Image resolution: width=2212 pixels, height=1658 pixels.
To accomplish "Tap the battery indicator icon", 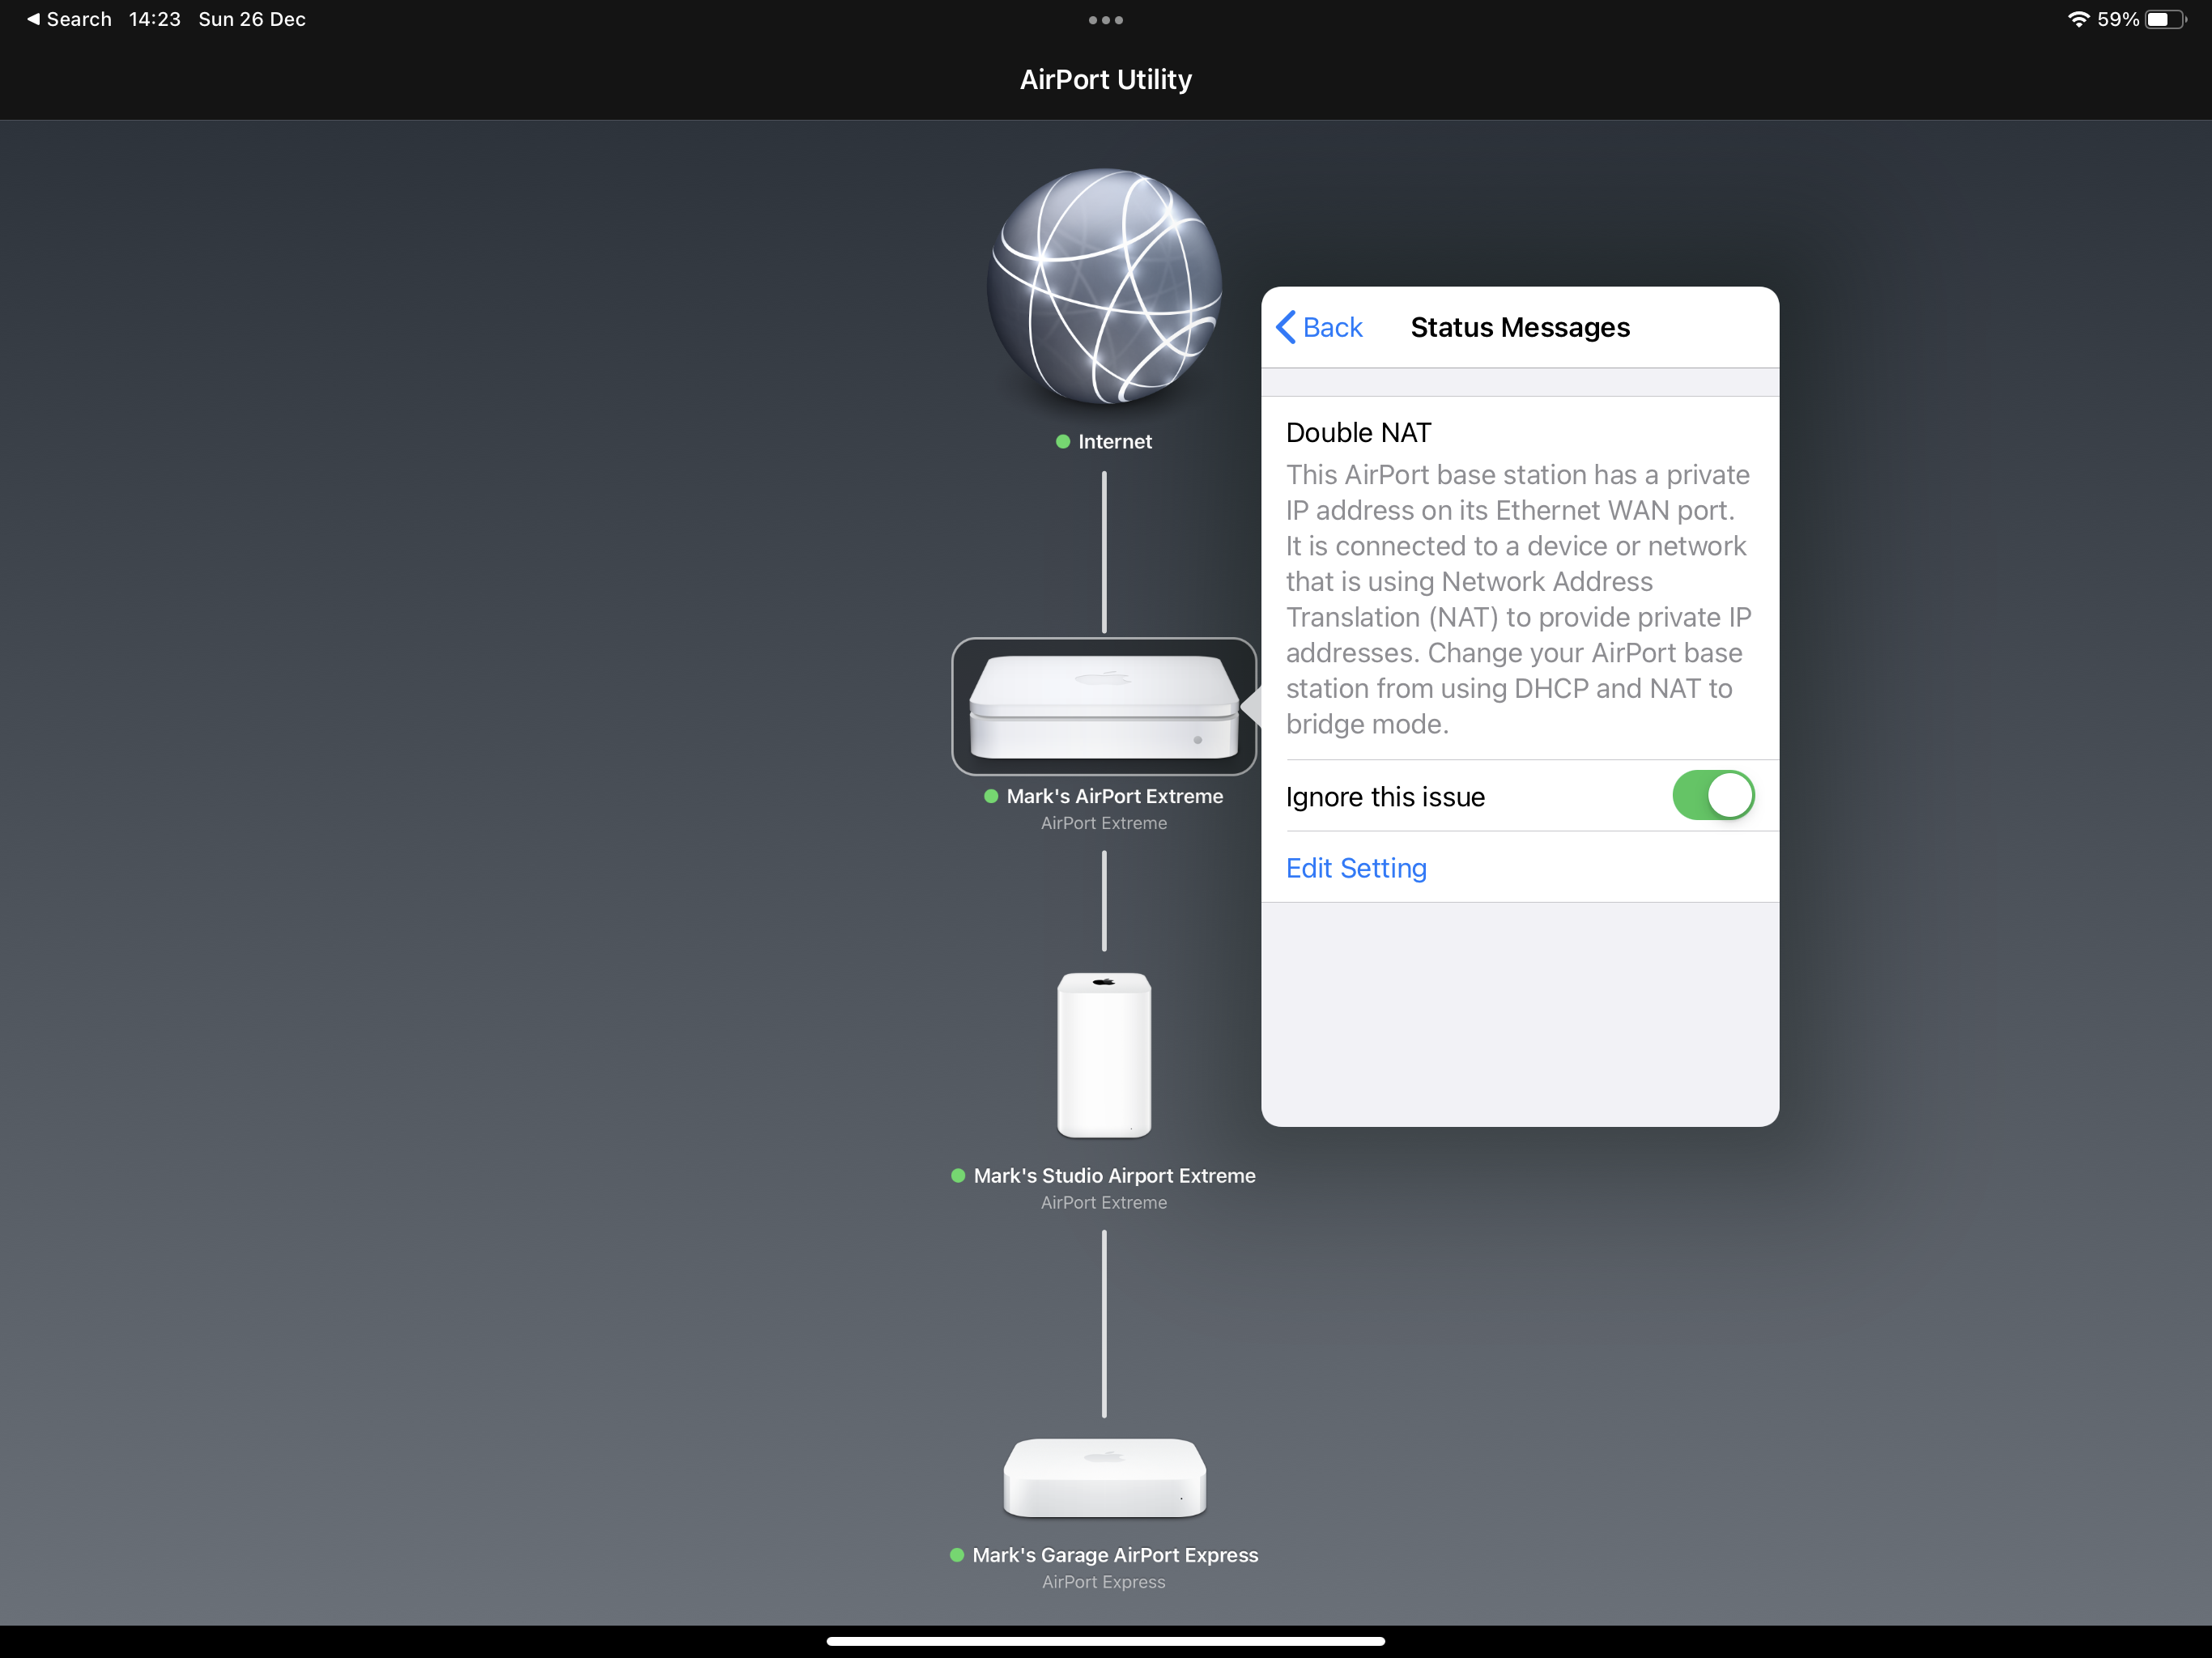I will 2164,19.
